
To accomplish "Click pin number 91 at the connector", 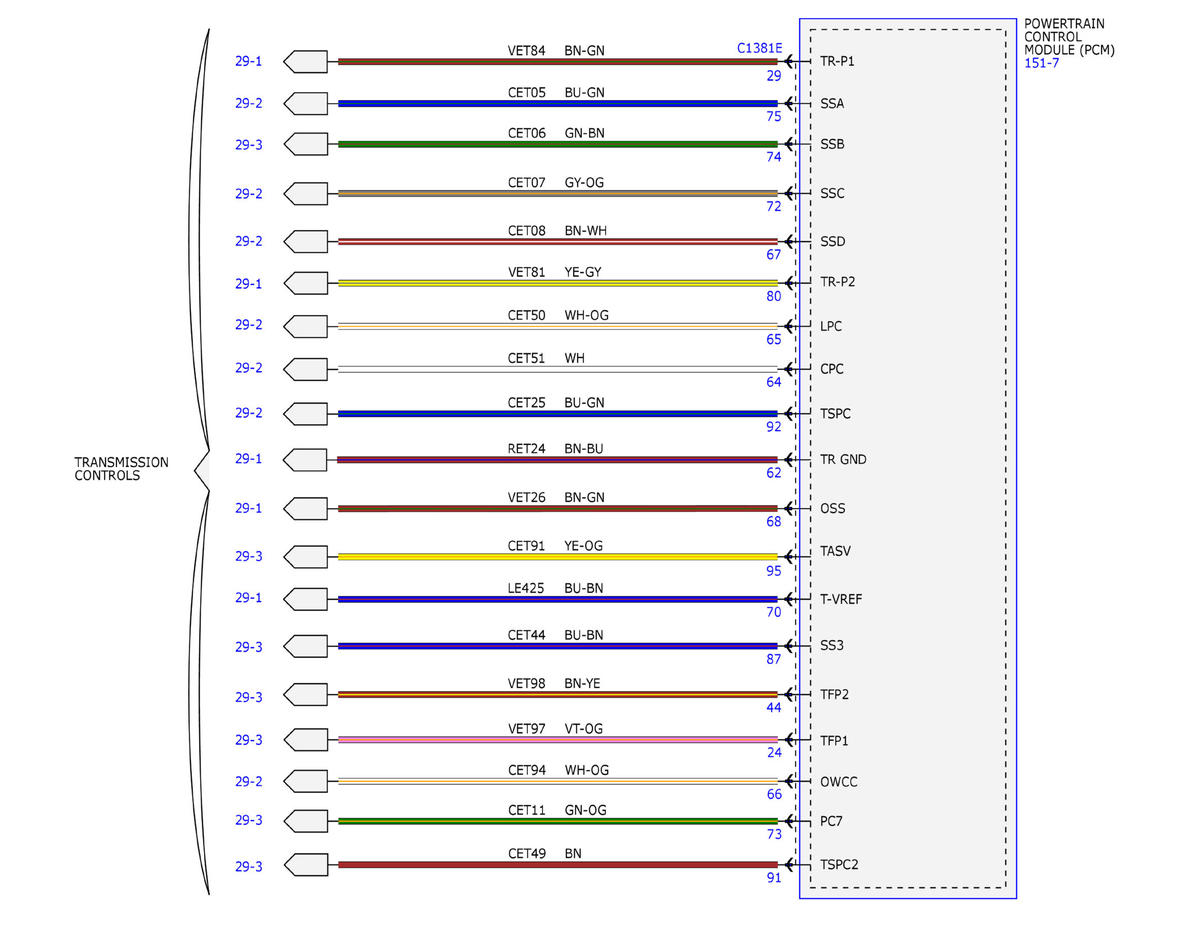I will click(774, 878).
